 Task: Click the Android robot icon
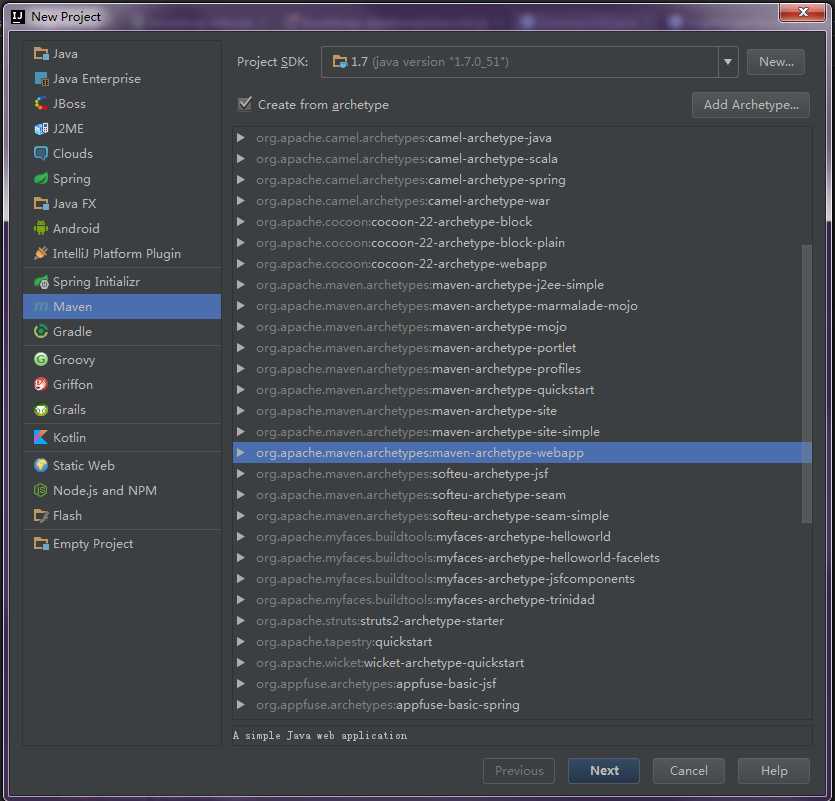point(41,228)
